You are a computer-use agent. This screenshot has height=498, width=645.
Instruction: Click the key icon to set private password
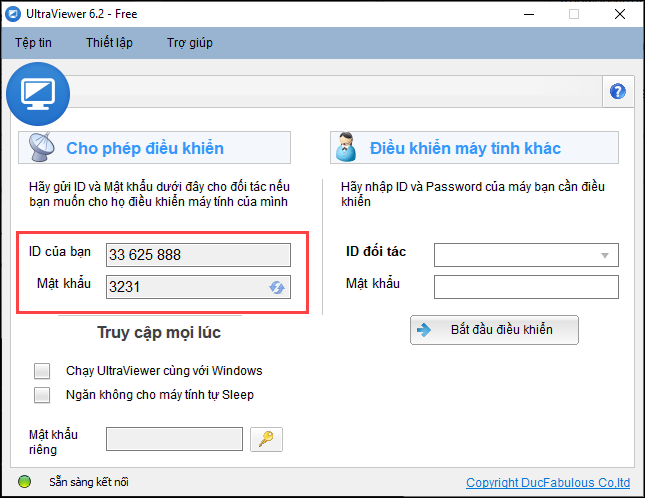click(x=266, y=439)
